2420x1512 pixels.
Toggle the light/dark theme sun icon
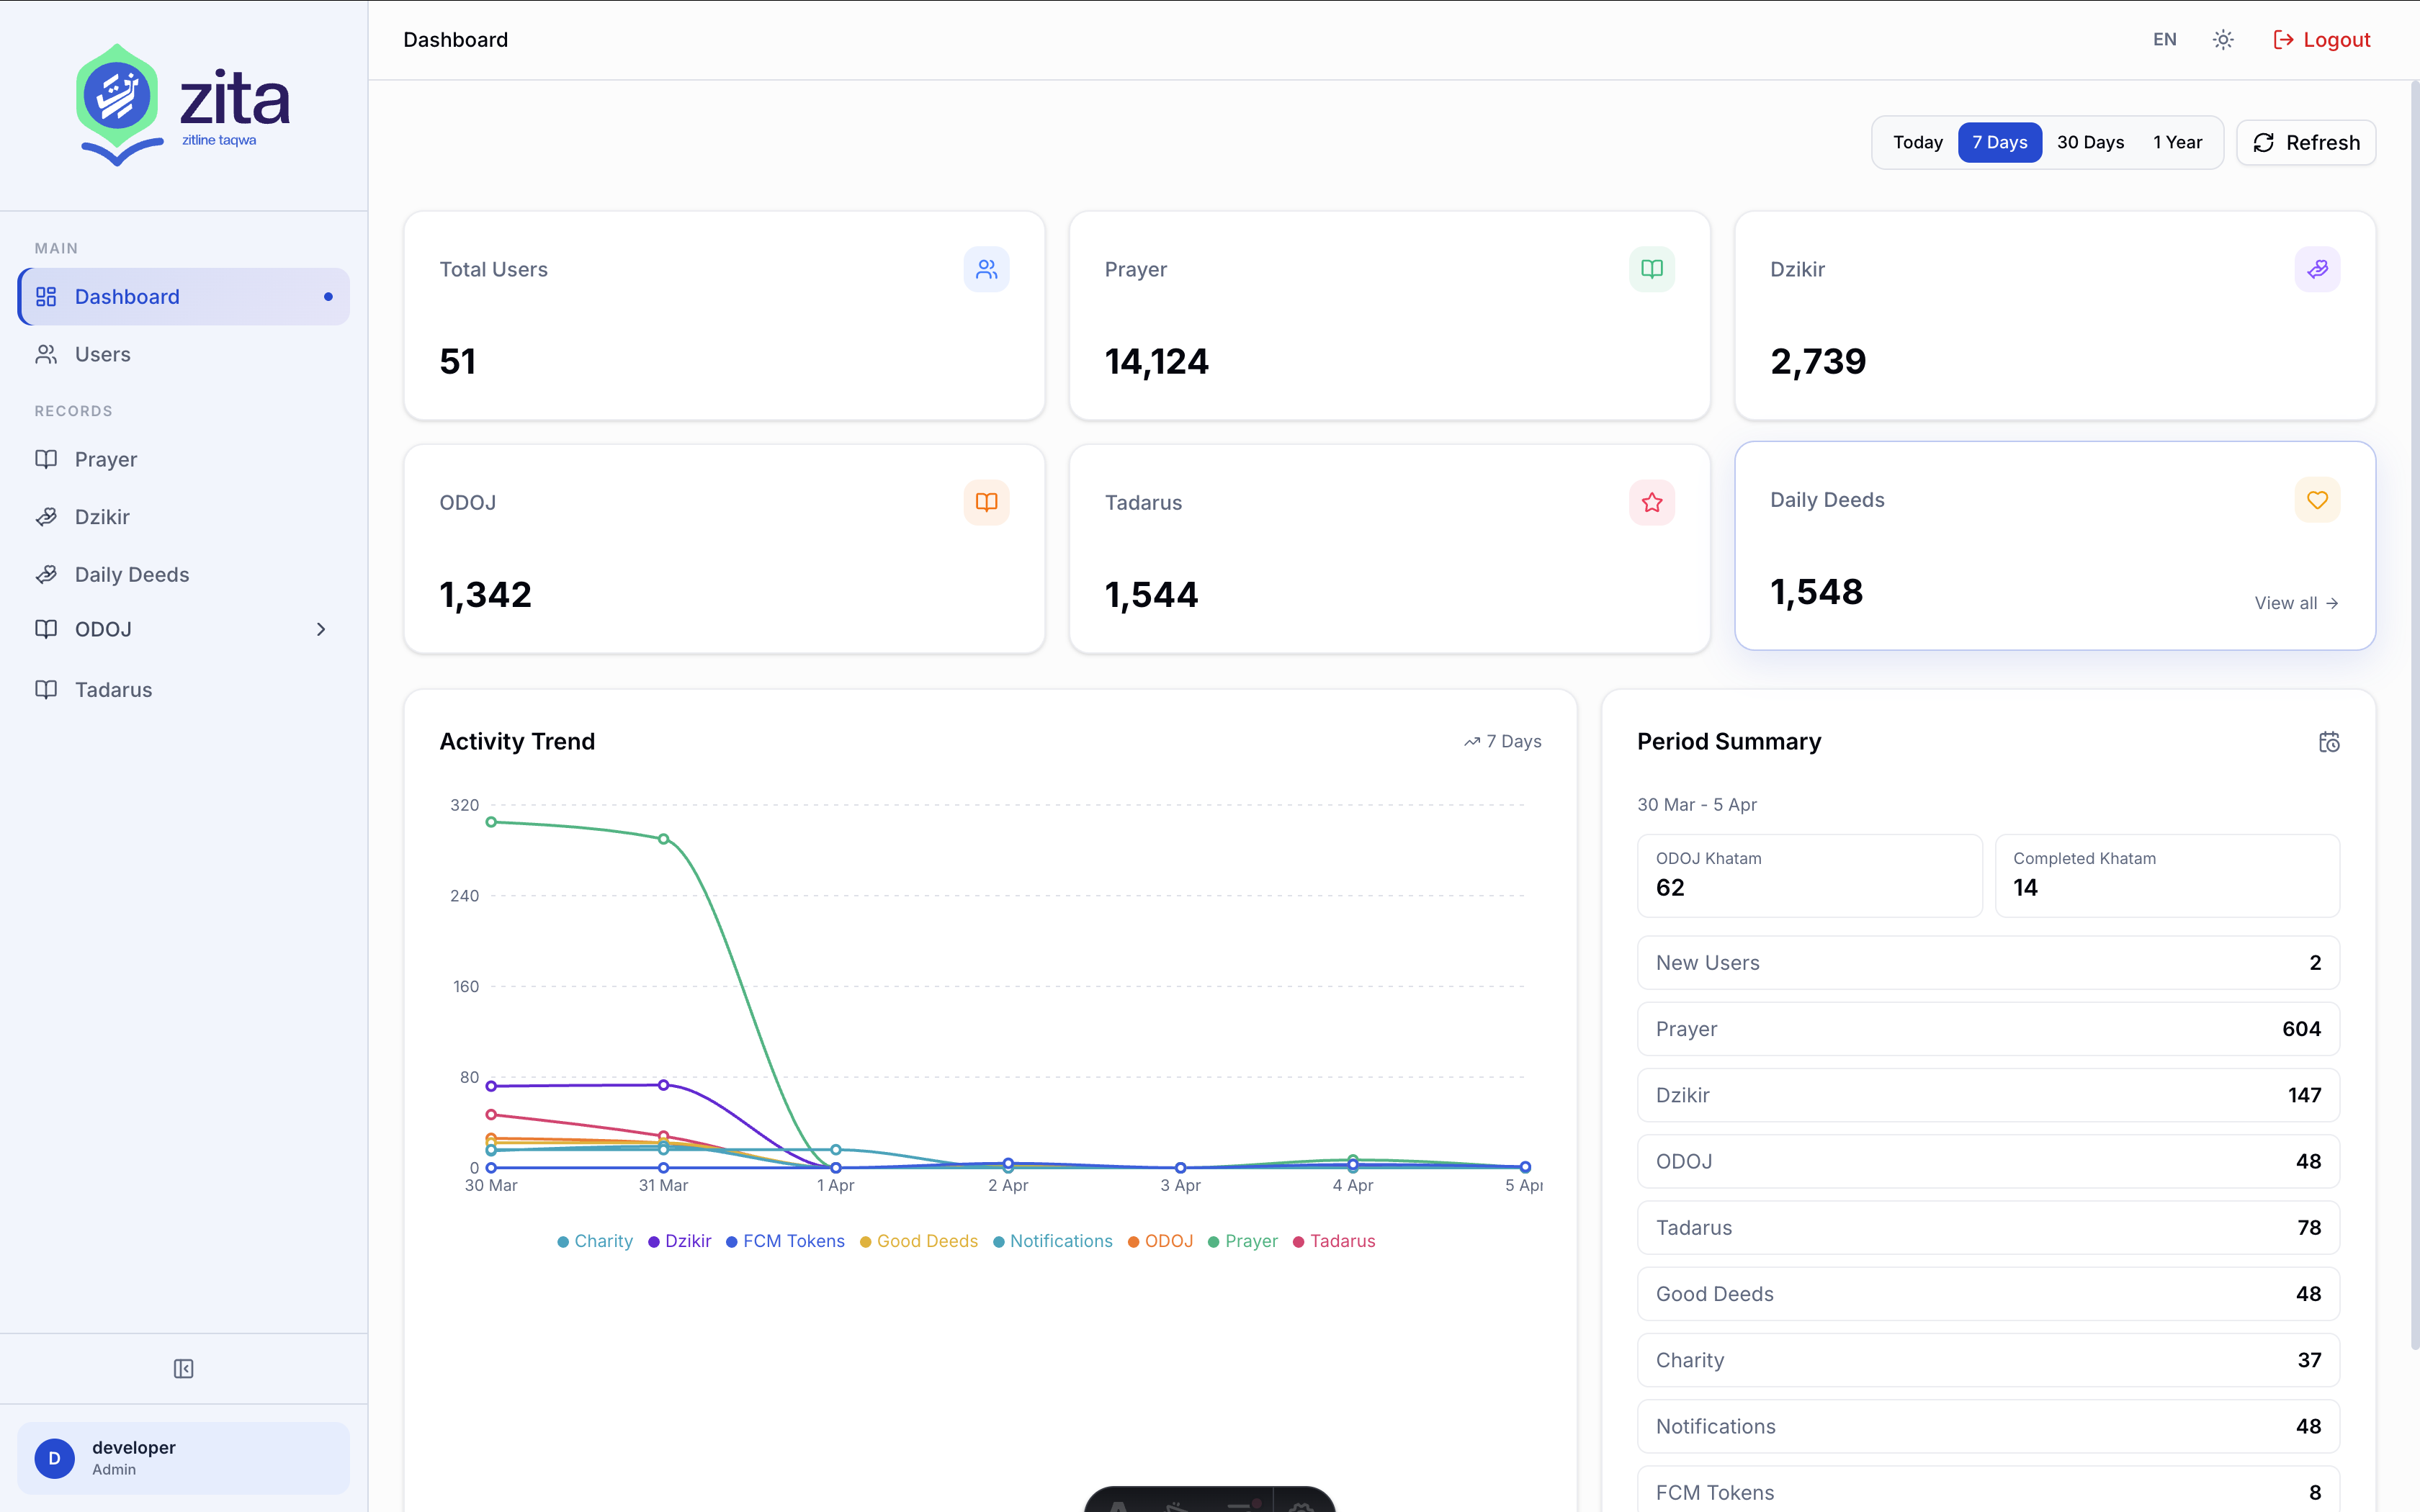pyautogui.click(x=2223, y=40)
